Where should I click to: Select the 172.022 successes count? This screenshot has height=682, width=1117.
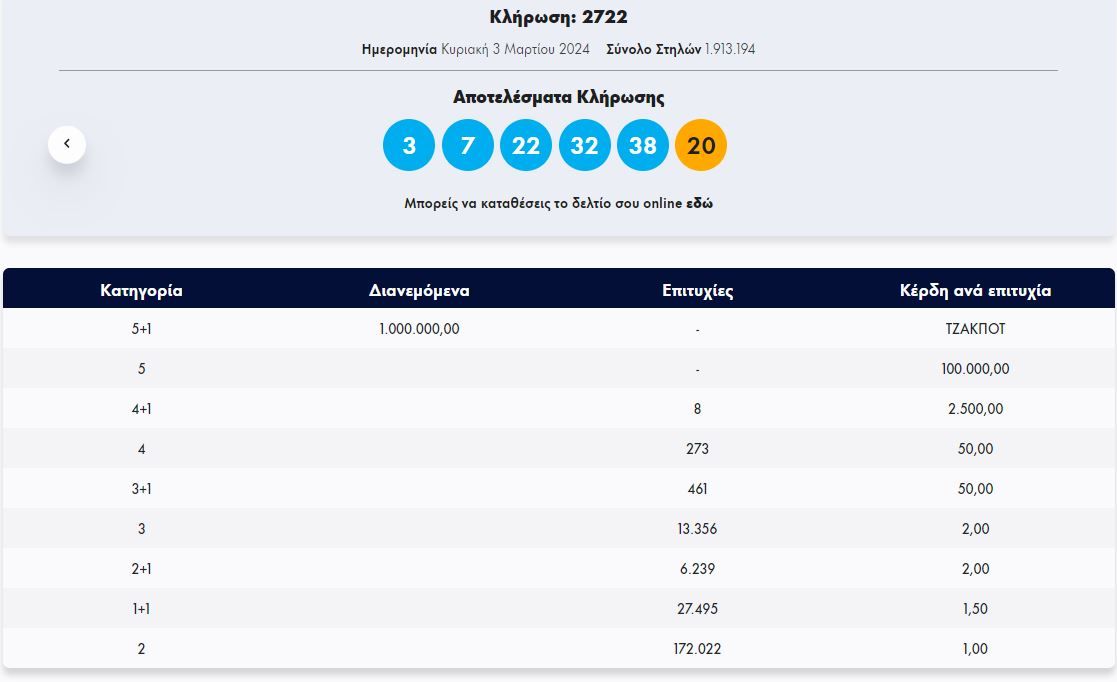coord(697,649)
